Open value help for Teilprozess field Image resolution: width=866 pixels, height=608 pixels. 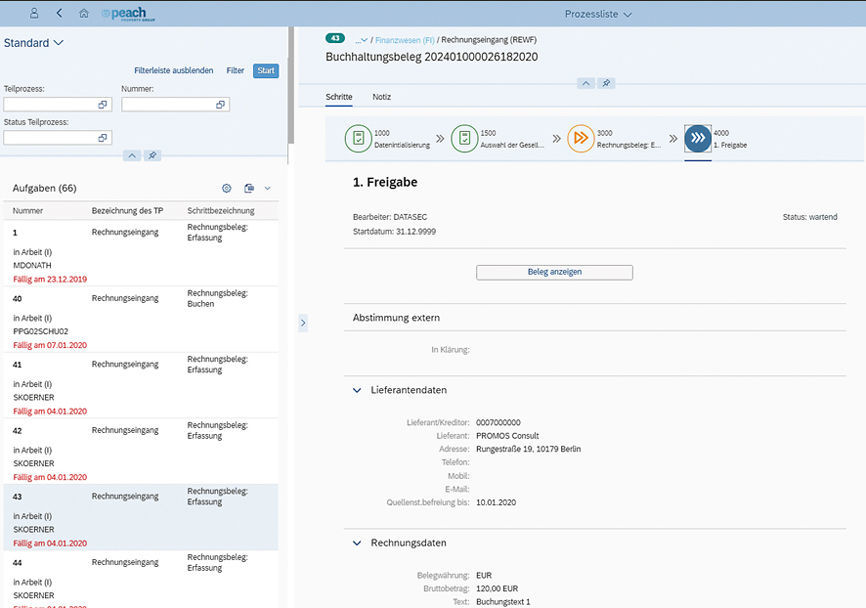click(102, 104)
